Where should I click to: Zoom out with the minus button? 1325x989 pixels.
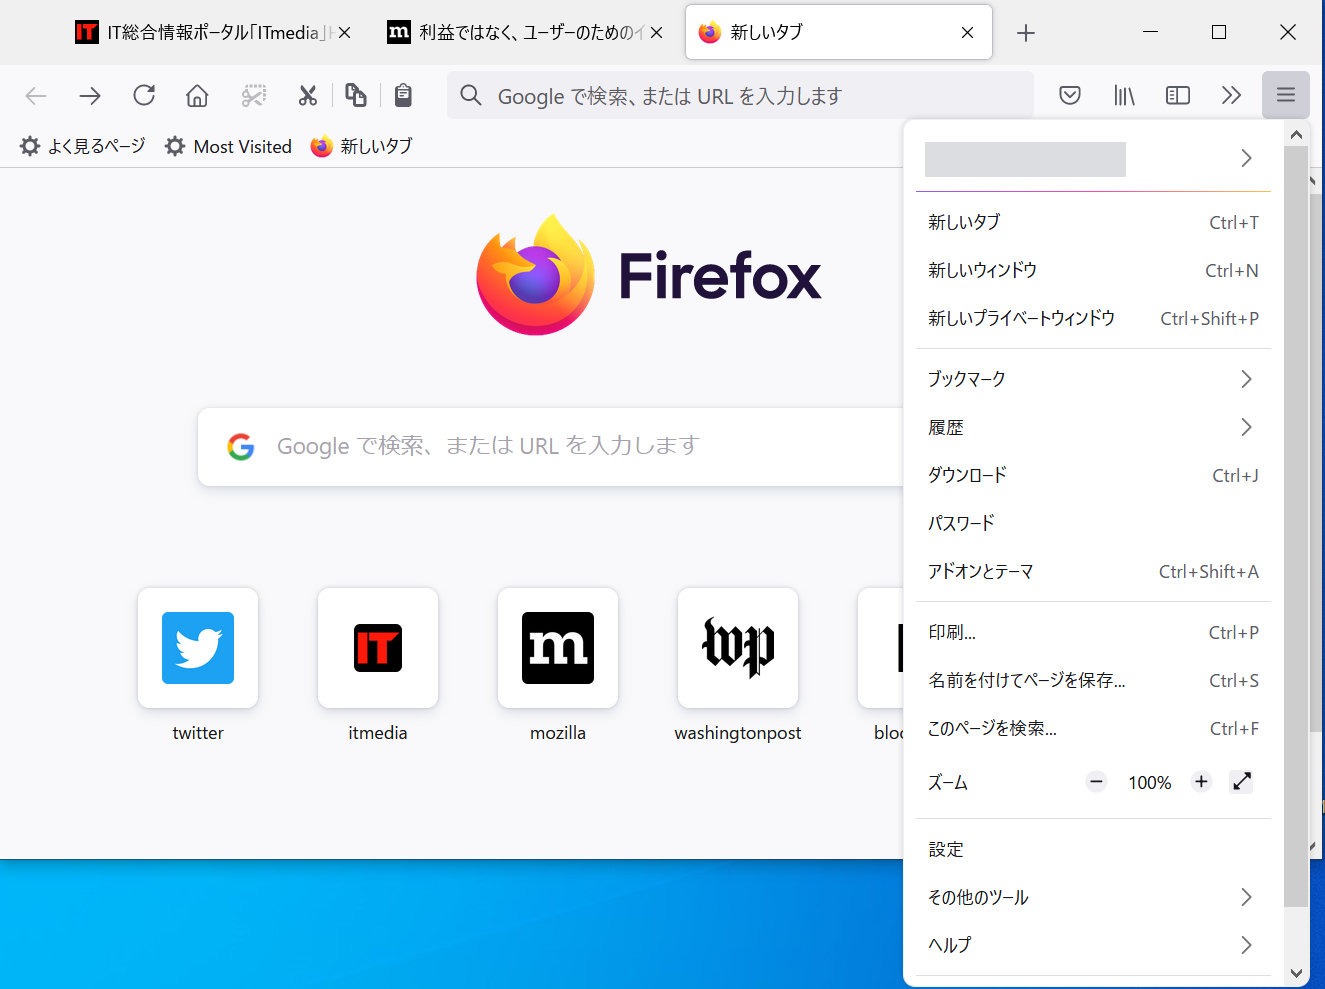[1097, 782]
